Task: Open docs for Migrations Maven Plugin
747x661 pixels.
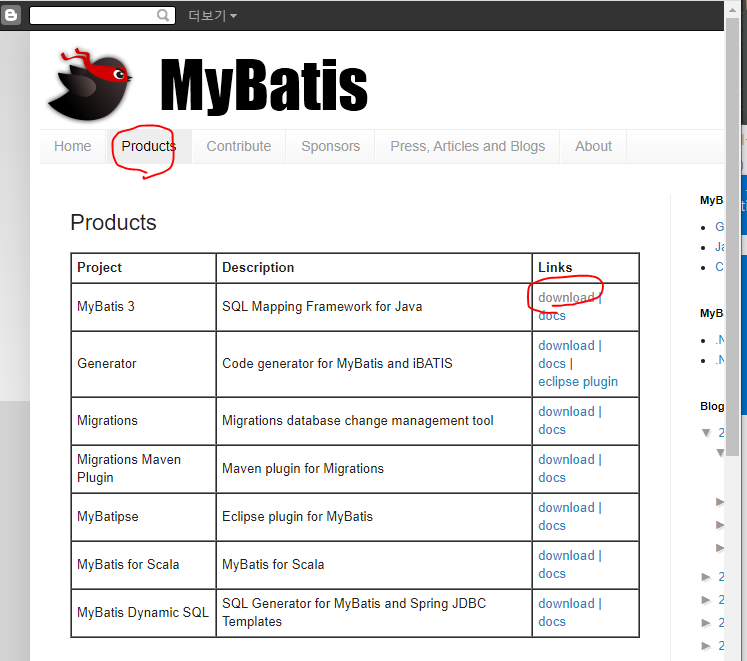Action: click(x=552, y=478)
